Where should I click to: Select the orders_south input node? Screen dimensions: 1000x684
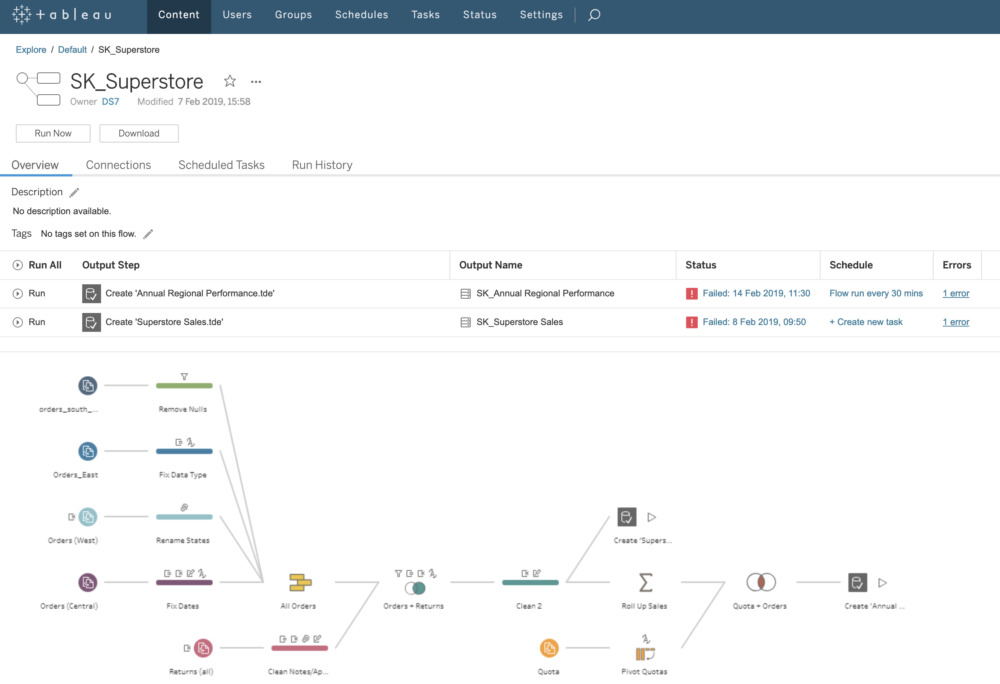tap(87, 386)
